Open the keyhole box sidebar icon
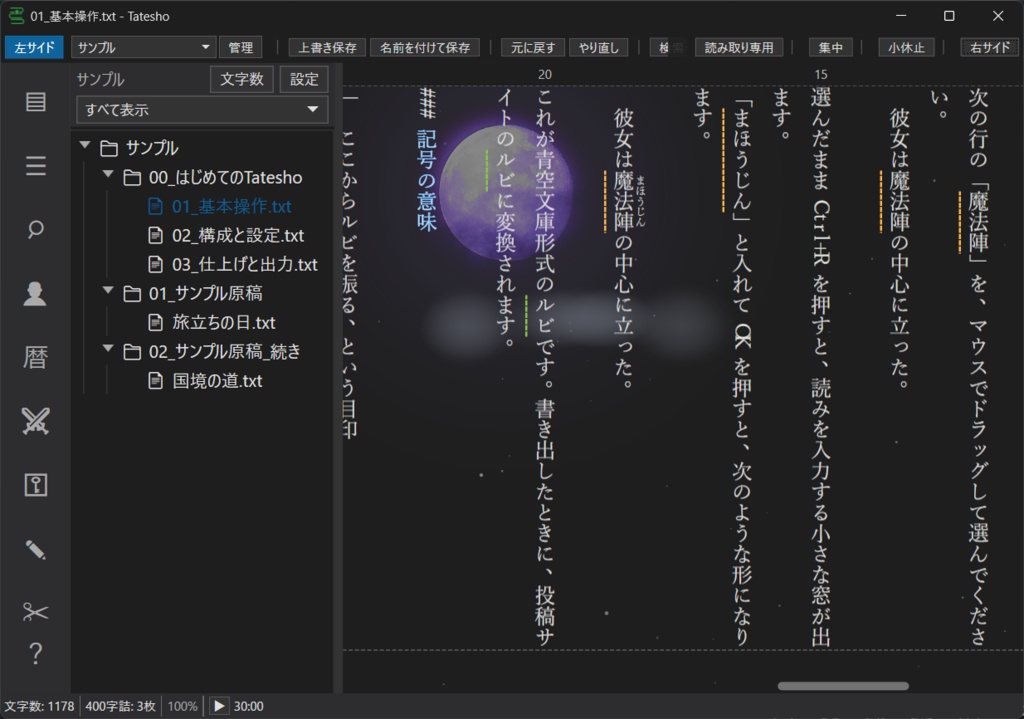This screenshot has width=1024, height=719. click(35, 485)
